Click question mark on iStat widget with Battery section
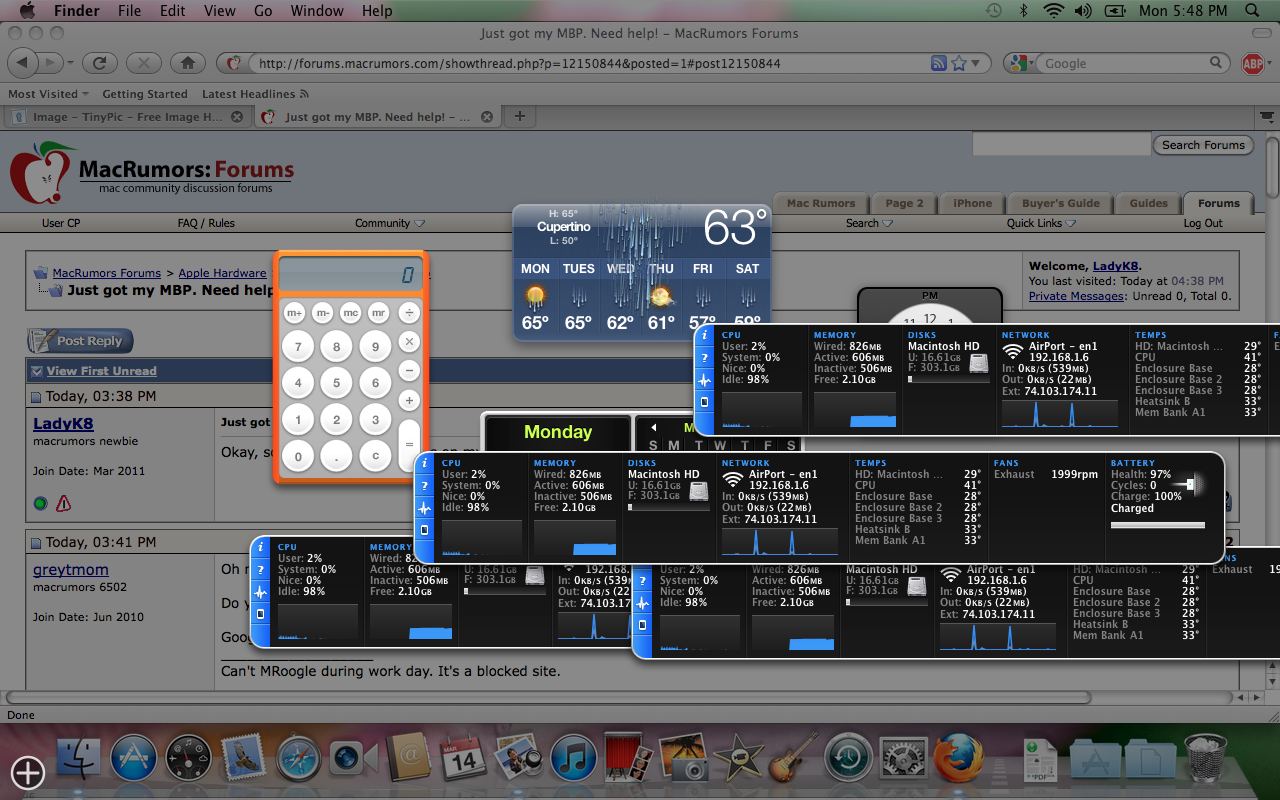 click(424, 485)
